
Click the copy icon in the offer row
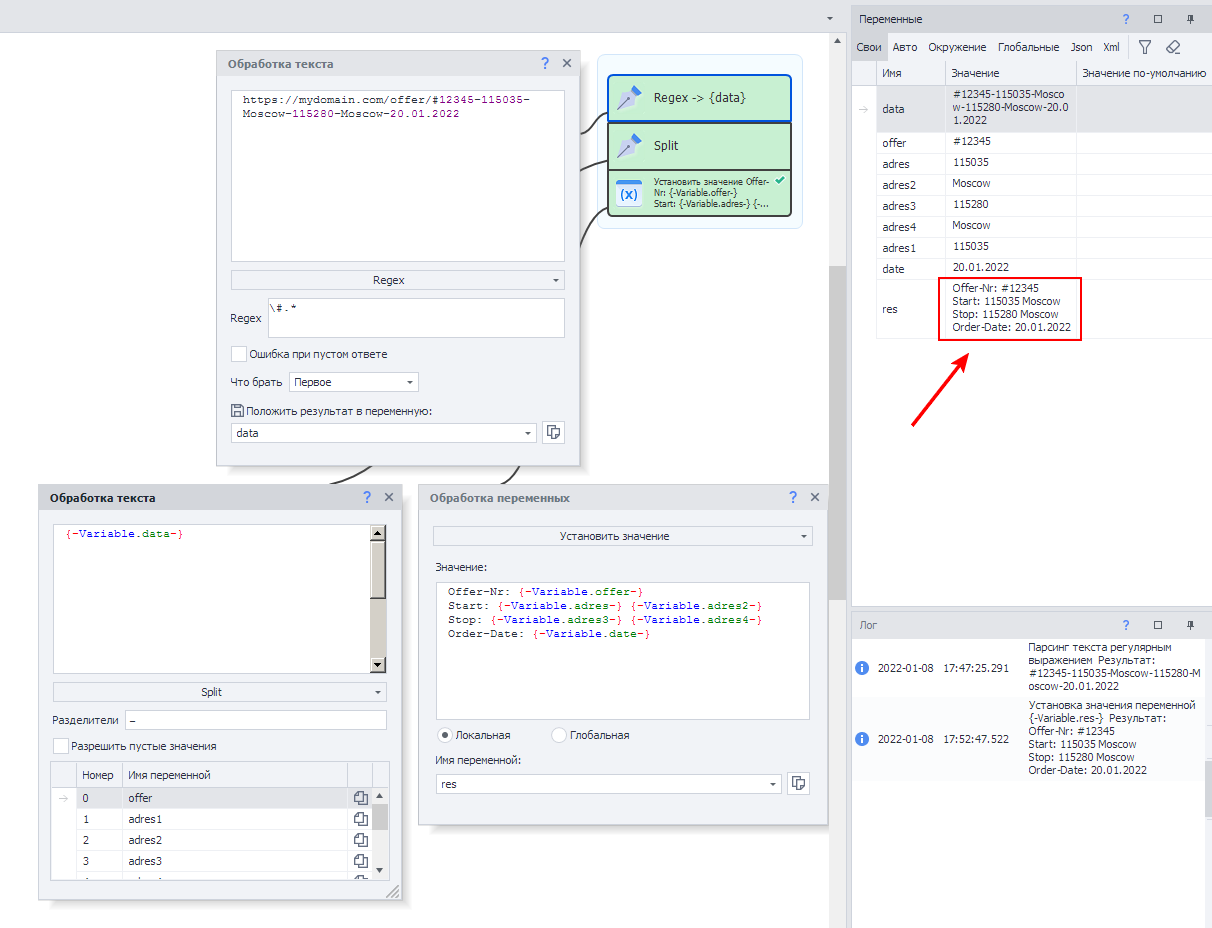coord(361,798)
